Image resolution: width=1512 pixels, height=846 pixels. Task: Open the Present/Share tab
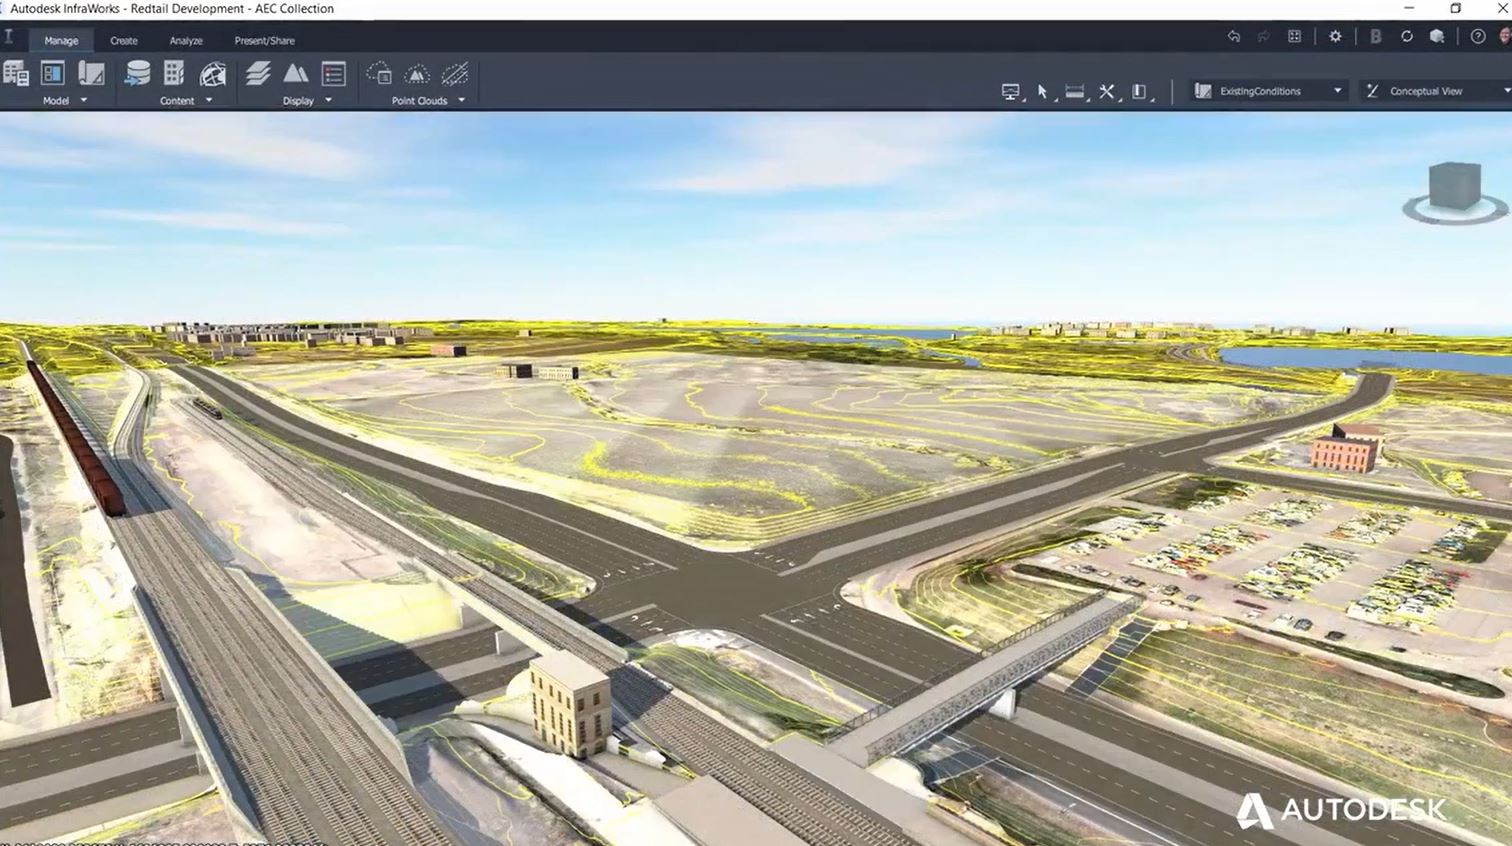coord(264,40)
